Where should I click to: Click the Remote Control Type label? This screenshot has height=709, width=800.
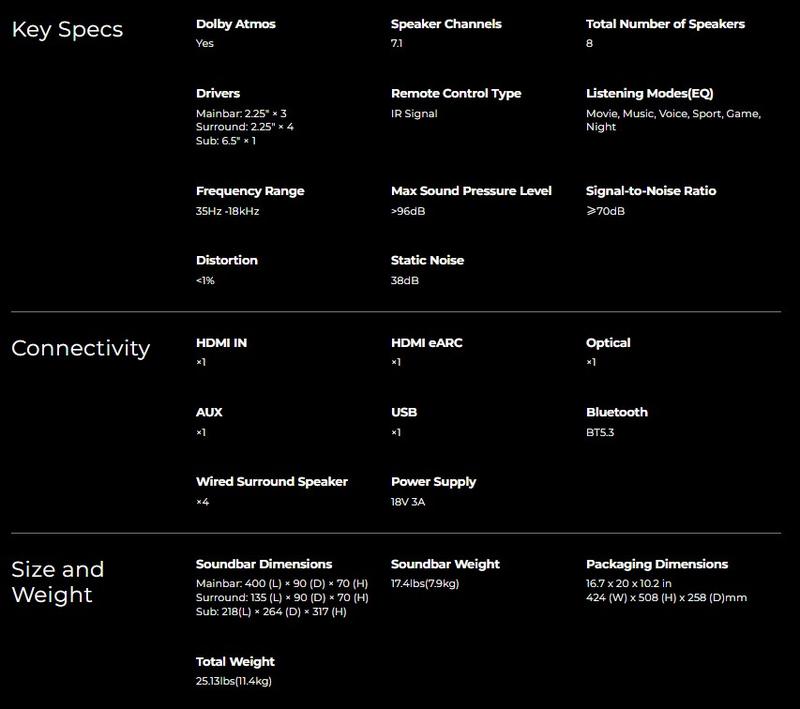click(x=456, y=93)
